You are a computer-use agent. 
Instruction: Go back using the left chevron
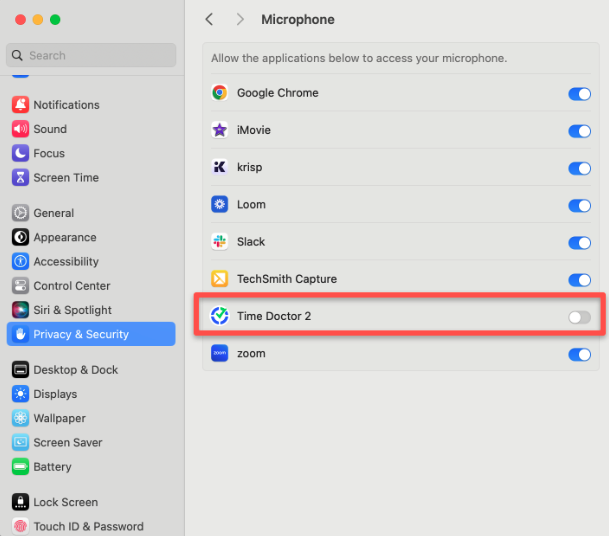209,20
